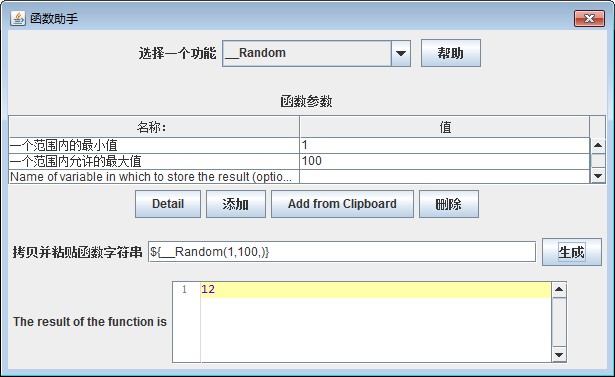Select the 一个范围内允许的最大值 row name
The width and height of the screenshot is (615, 377).
click(x=154, y=161)
